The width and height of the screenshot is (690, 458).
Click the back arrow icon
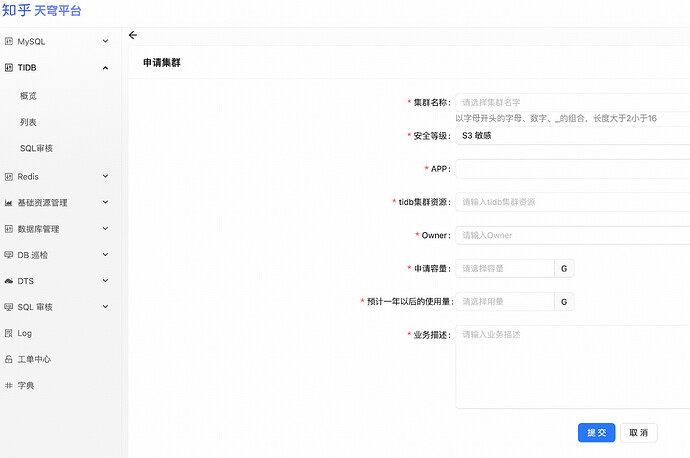133,35
